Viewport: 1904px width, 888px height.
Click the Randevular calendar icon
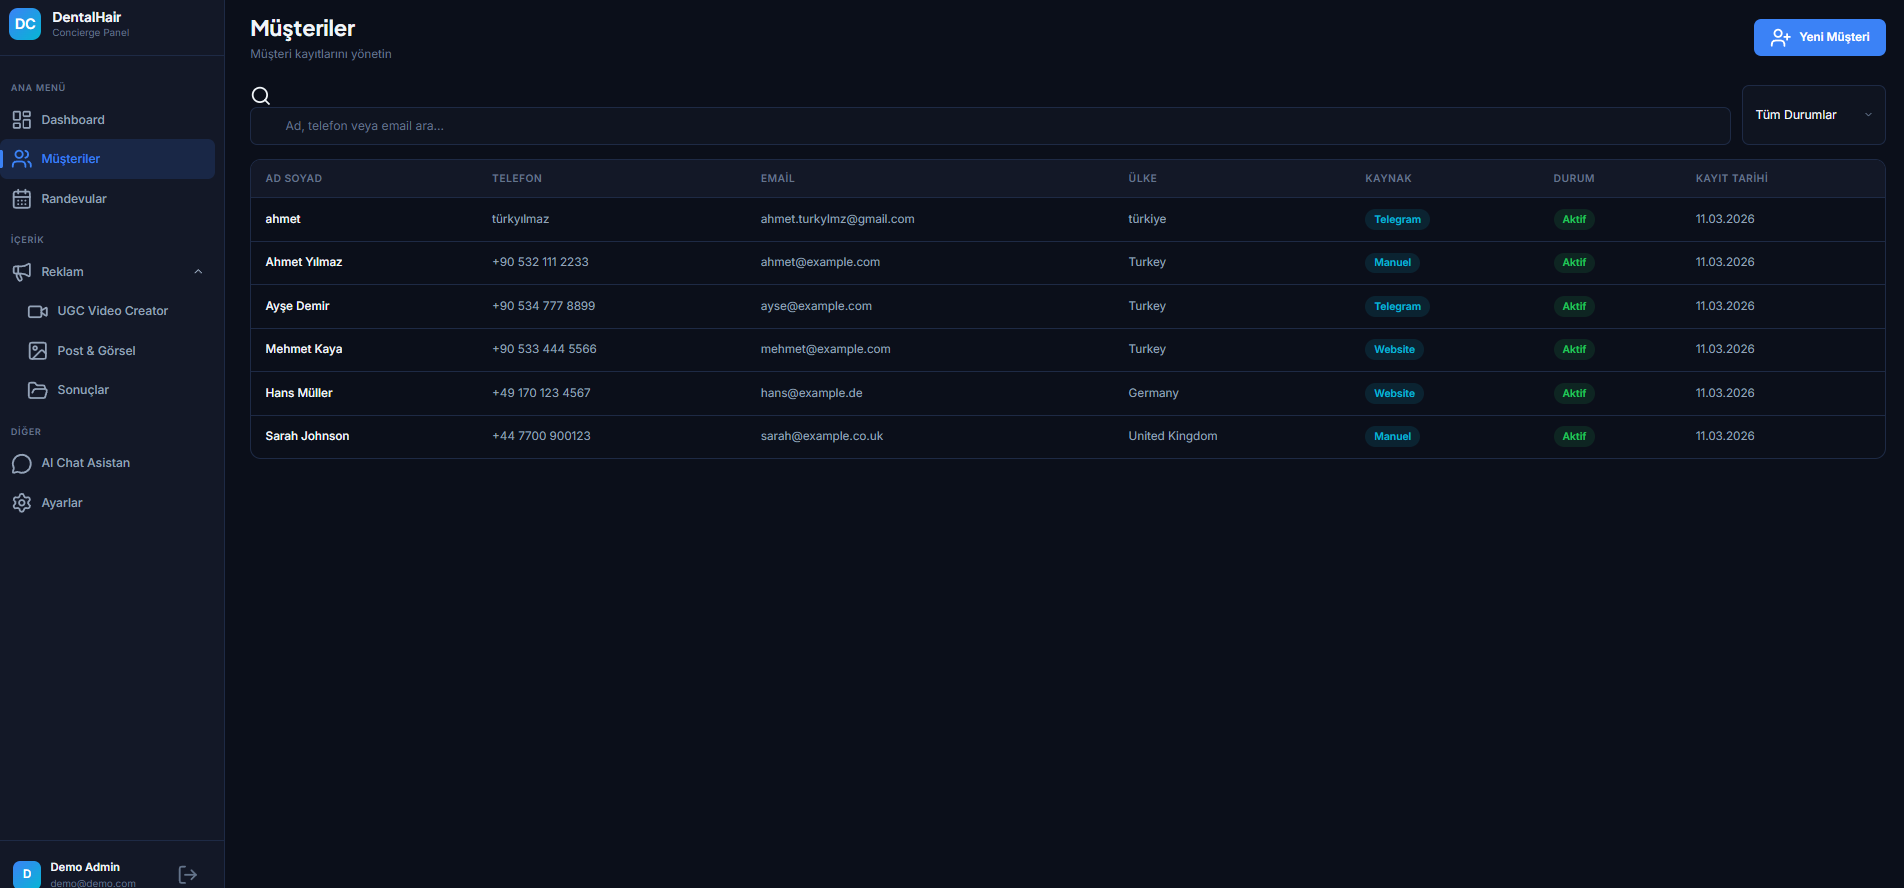click(22, 199)
